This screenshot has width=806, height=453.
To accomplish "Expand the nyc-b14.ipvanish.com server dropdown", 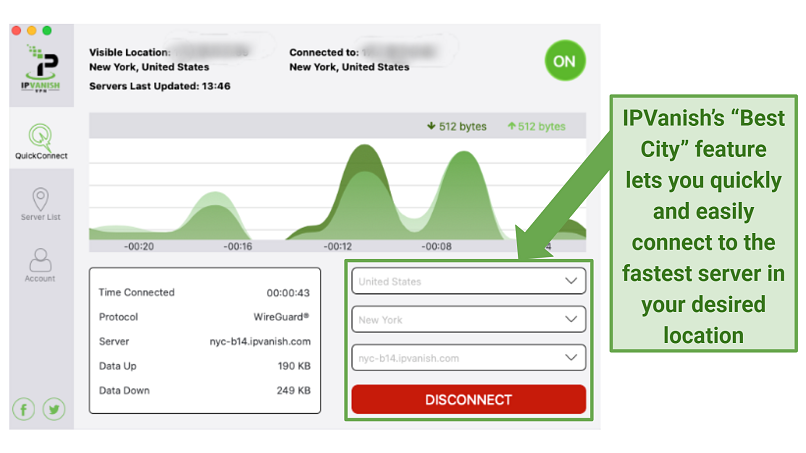I will (468, 357).
